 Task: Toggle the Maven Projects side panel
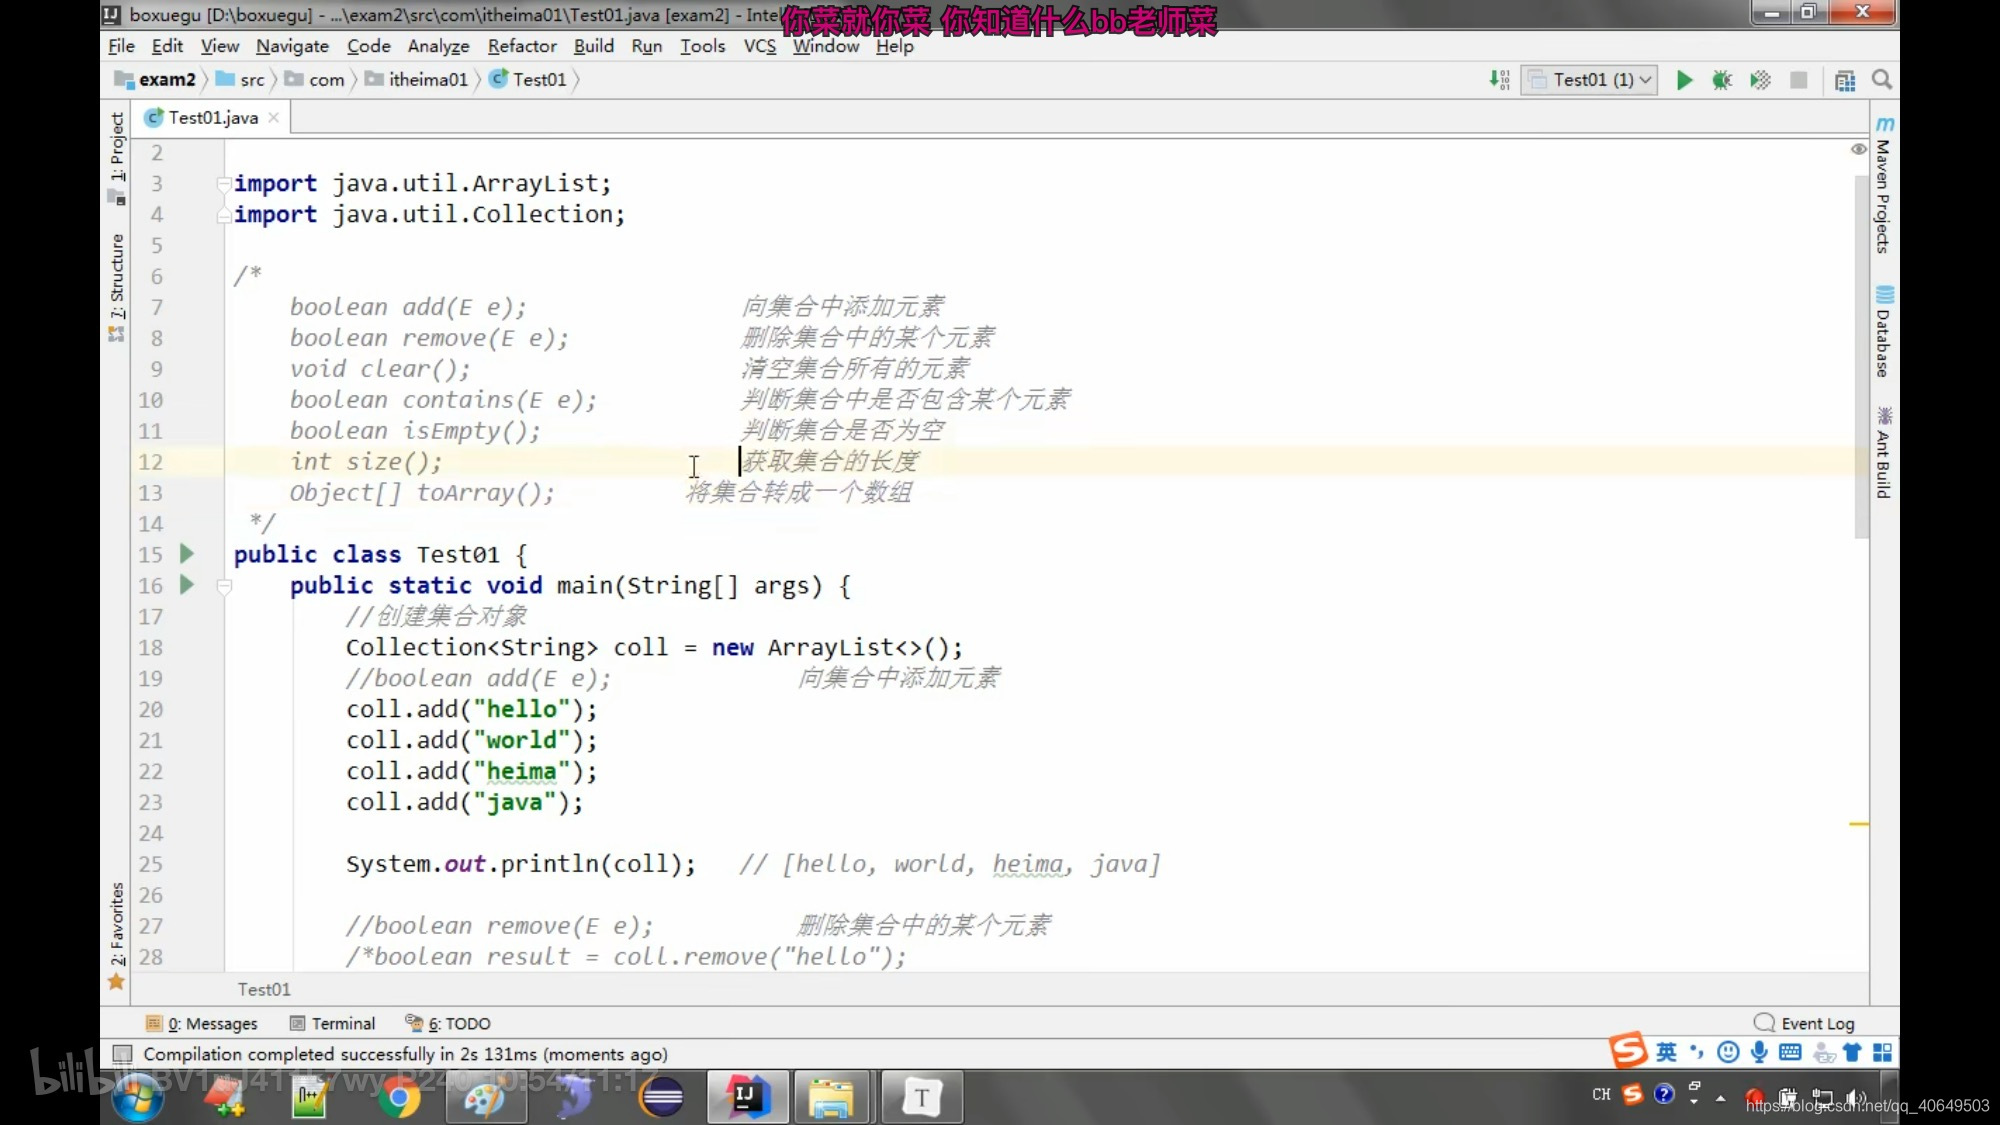pyautogui.click(x=1884, y=185)
